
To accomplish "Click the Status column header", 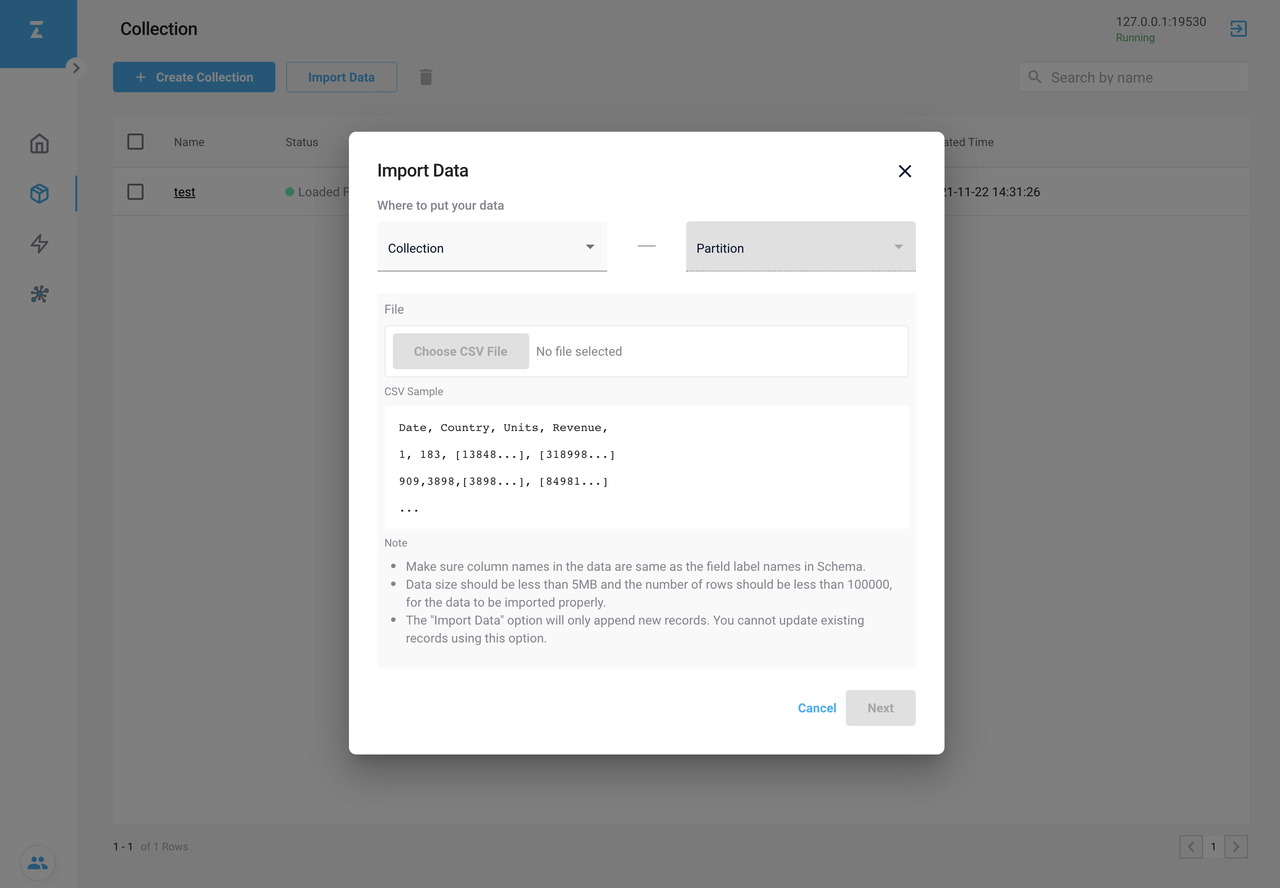I will click(x=302, y=142).
